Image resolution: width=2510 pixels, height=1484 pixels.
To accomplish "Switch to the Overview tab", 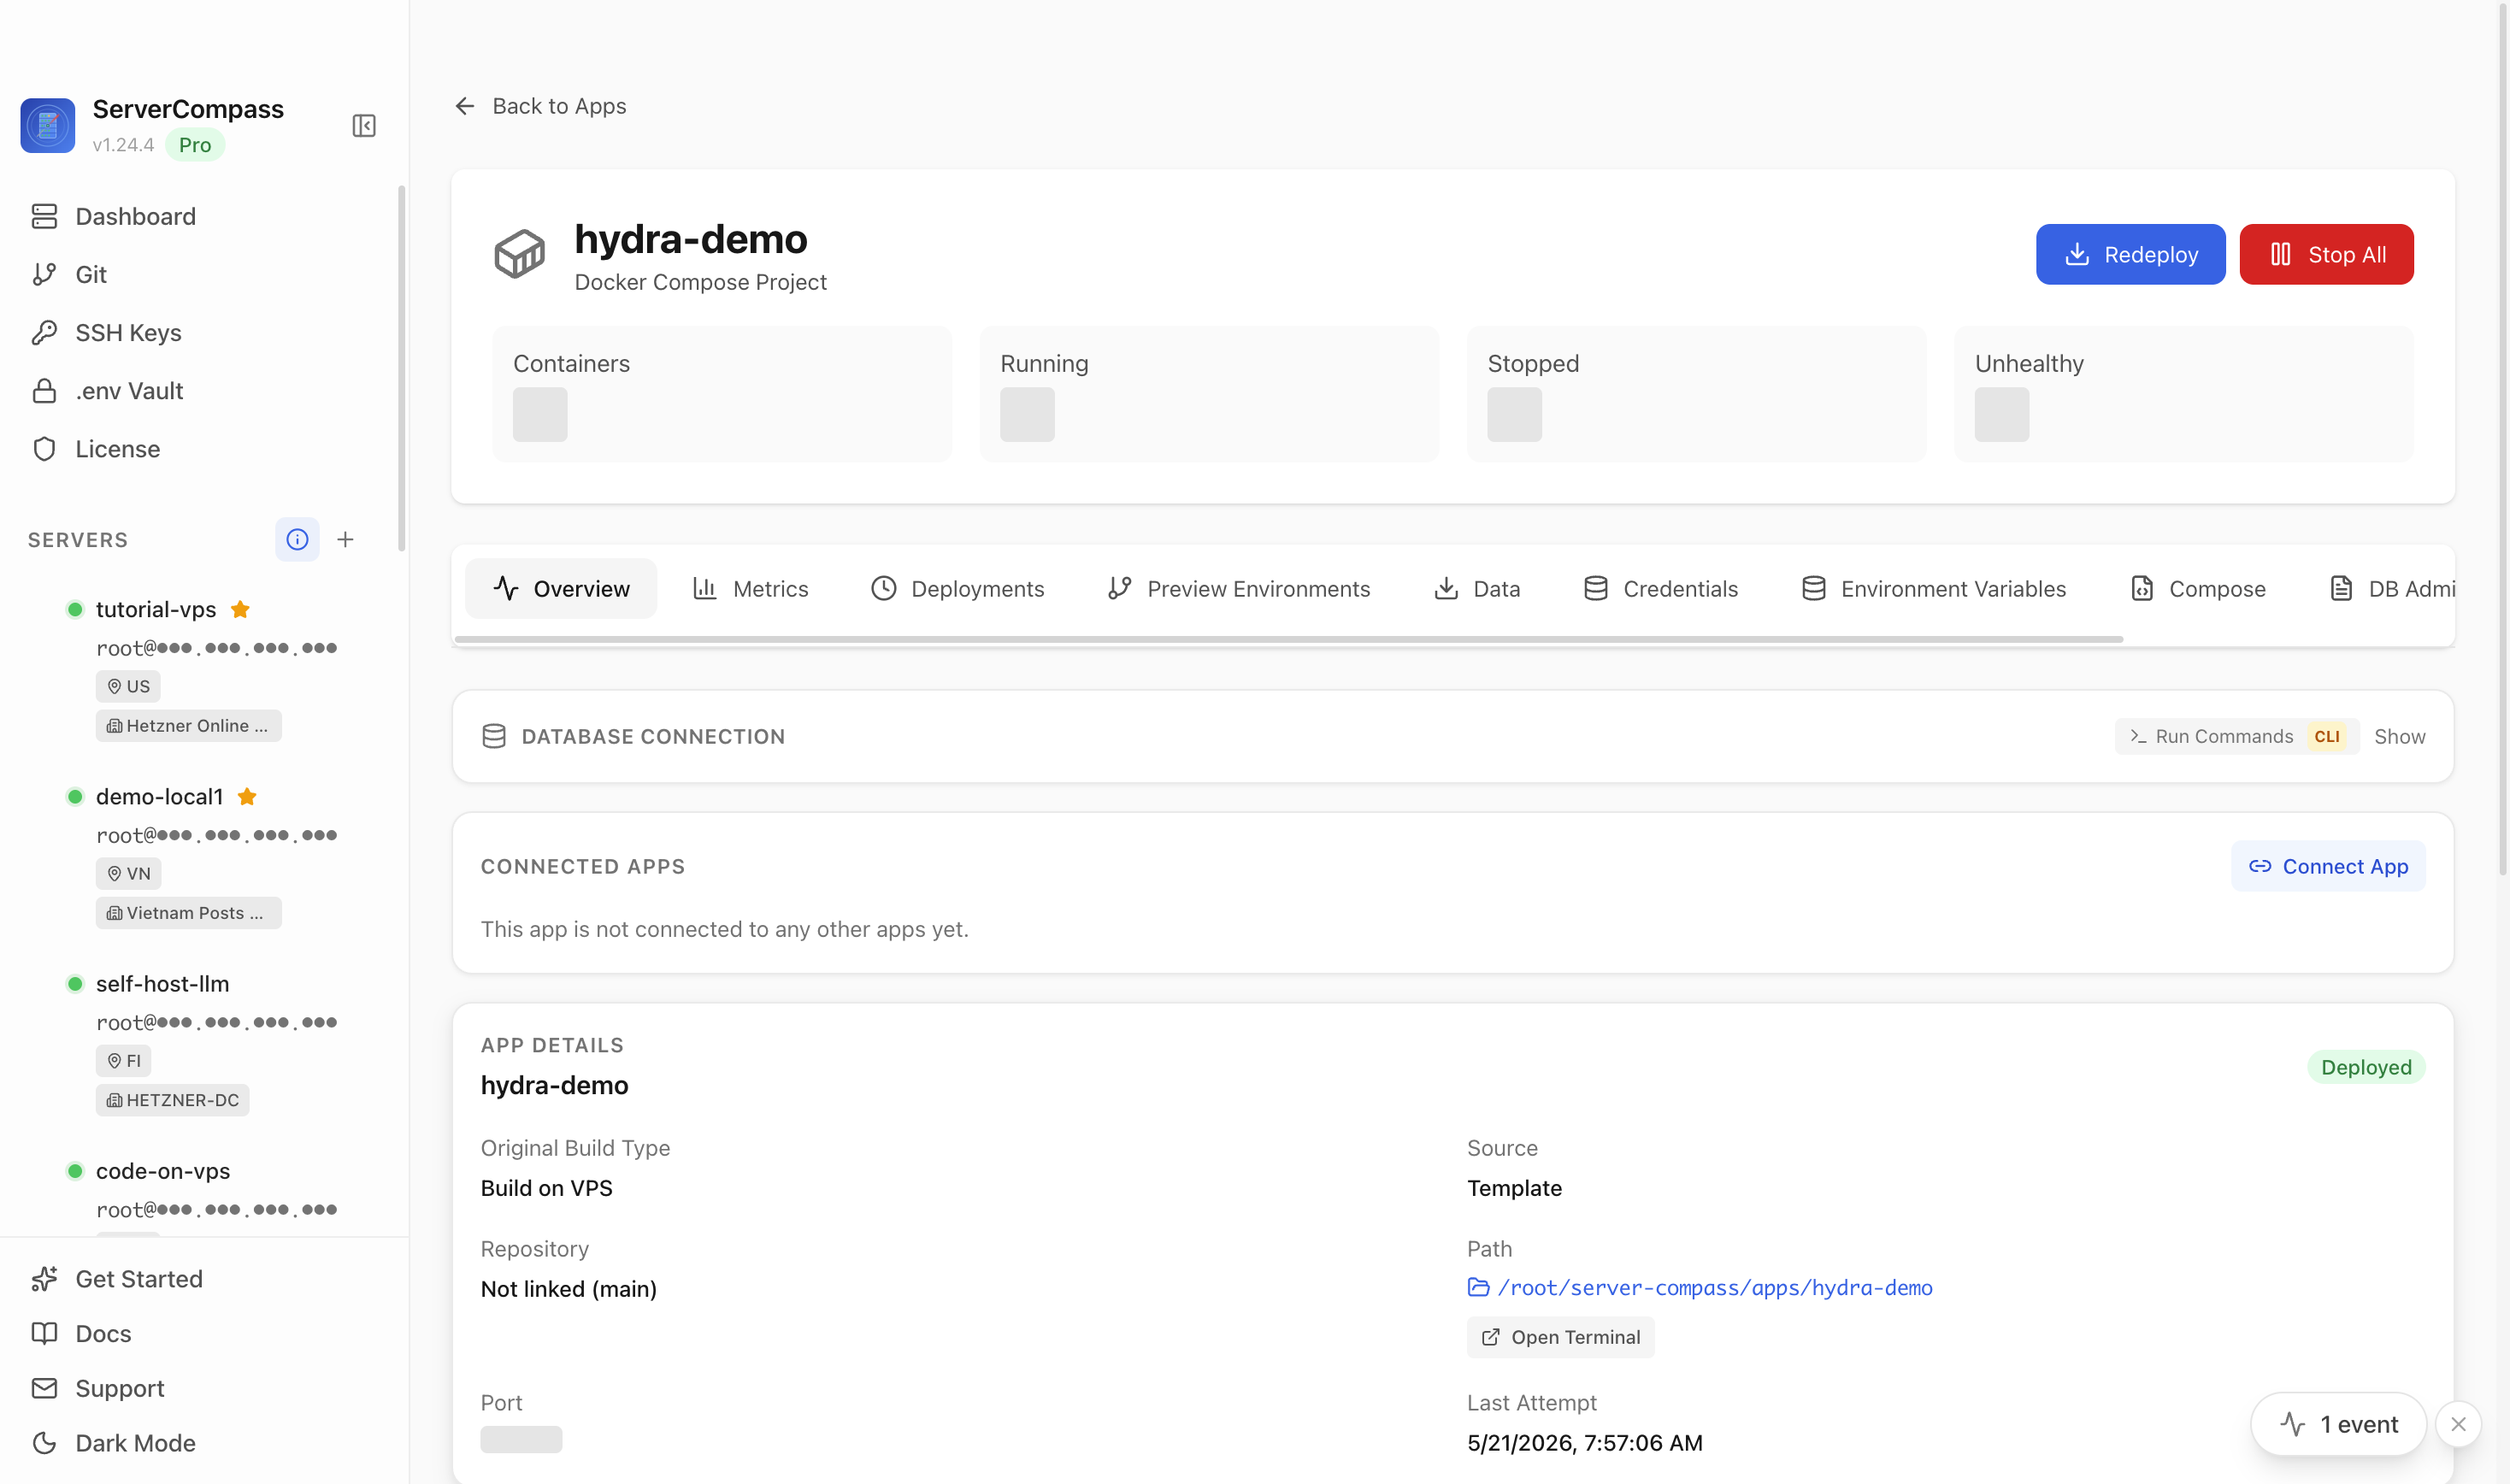I will coord(561,588).
